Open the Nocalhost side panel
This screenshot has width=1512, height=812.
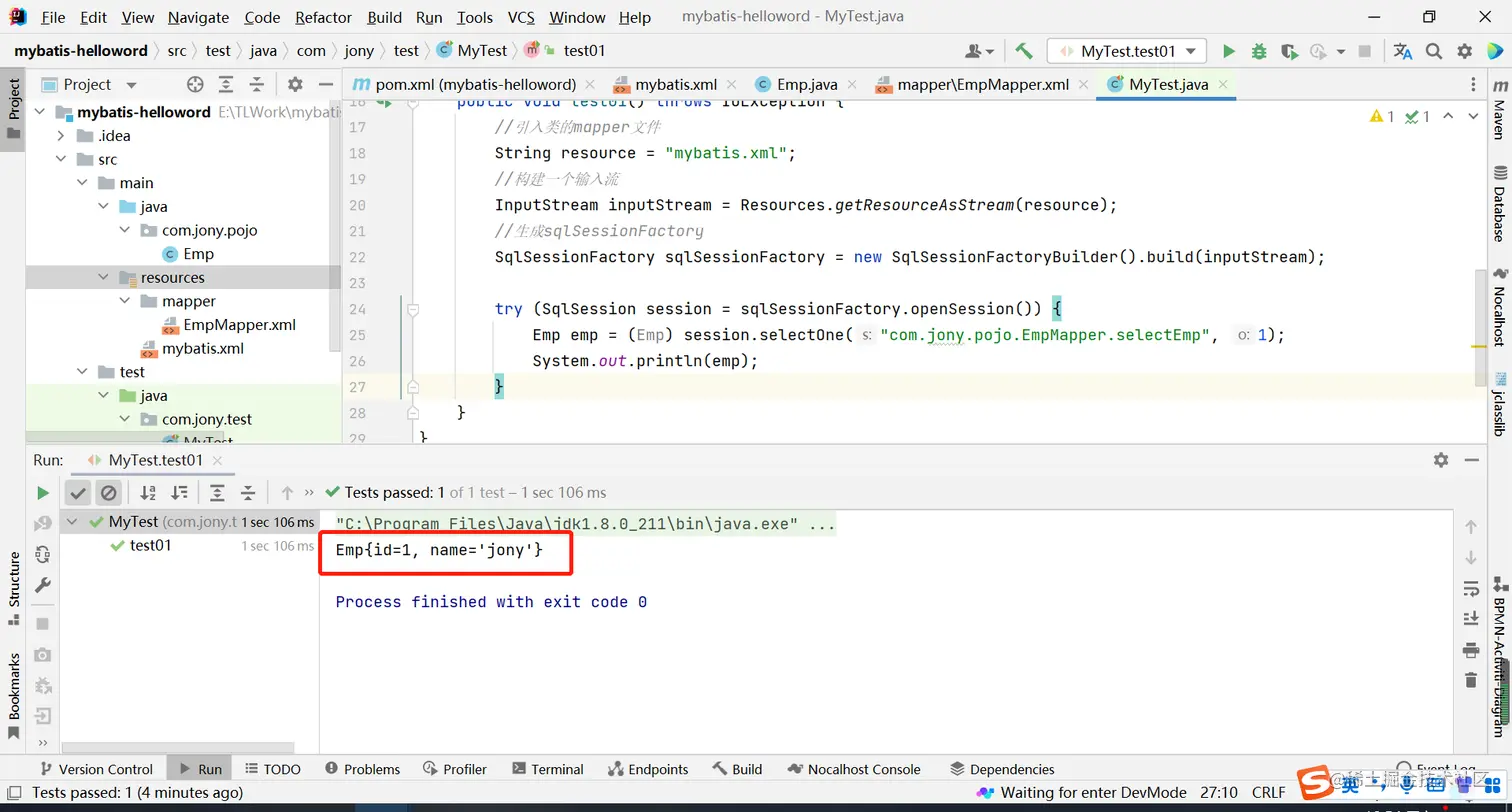pyautogui.click(x=1499, y=307)
